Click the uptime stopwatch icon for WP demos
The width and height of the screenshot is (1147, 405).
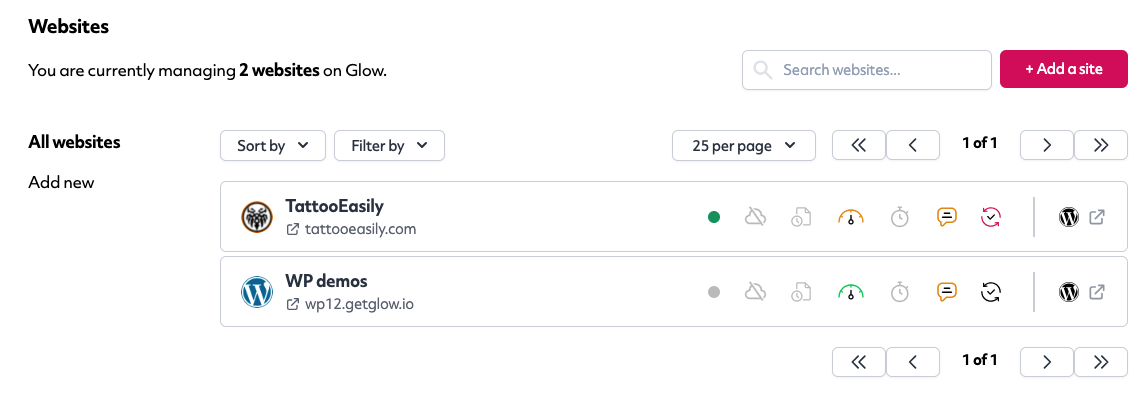[900, 292]
